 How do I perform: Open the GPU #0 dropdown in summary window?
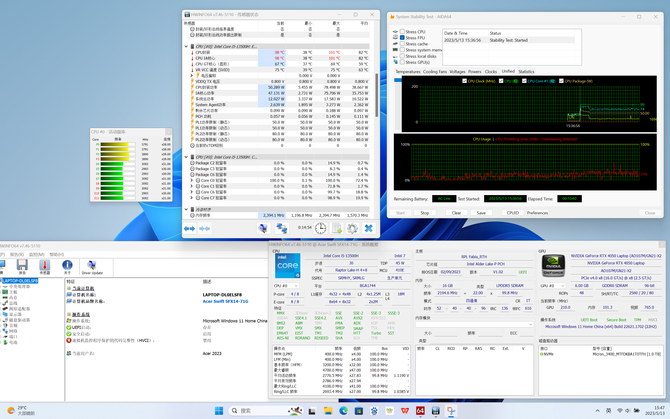[552, 286]
